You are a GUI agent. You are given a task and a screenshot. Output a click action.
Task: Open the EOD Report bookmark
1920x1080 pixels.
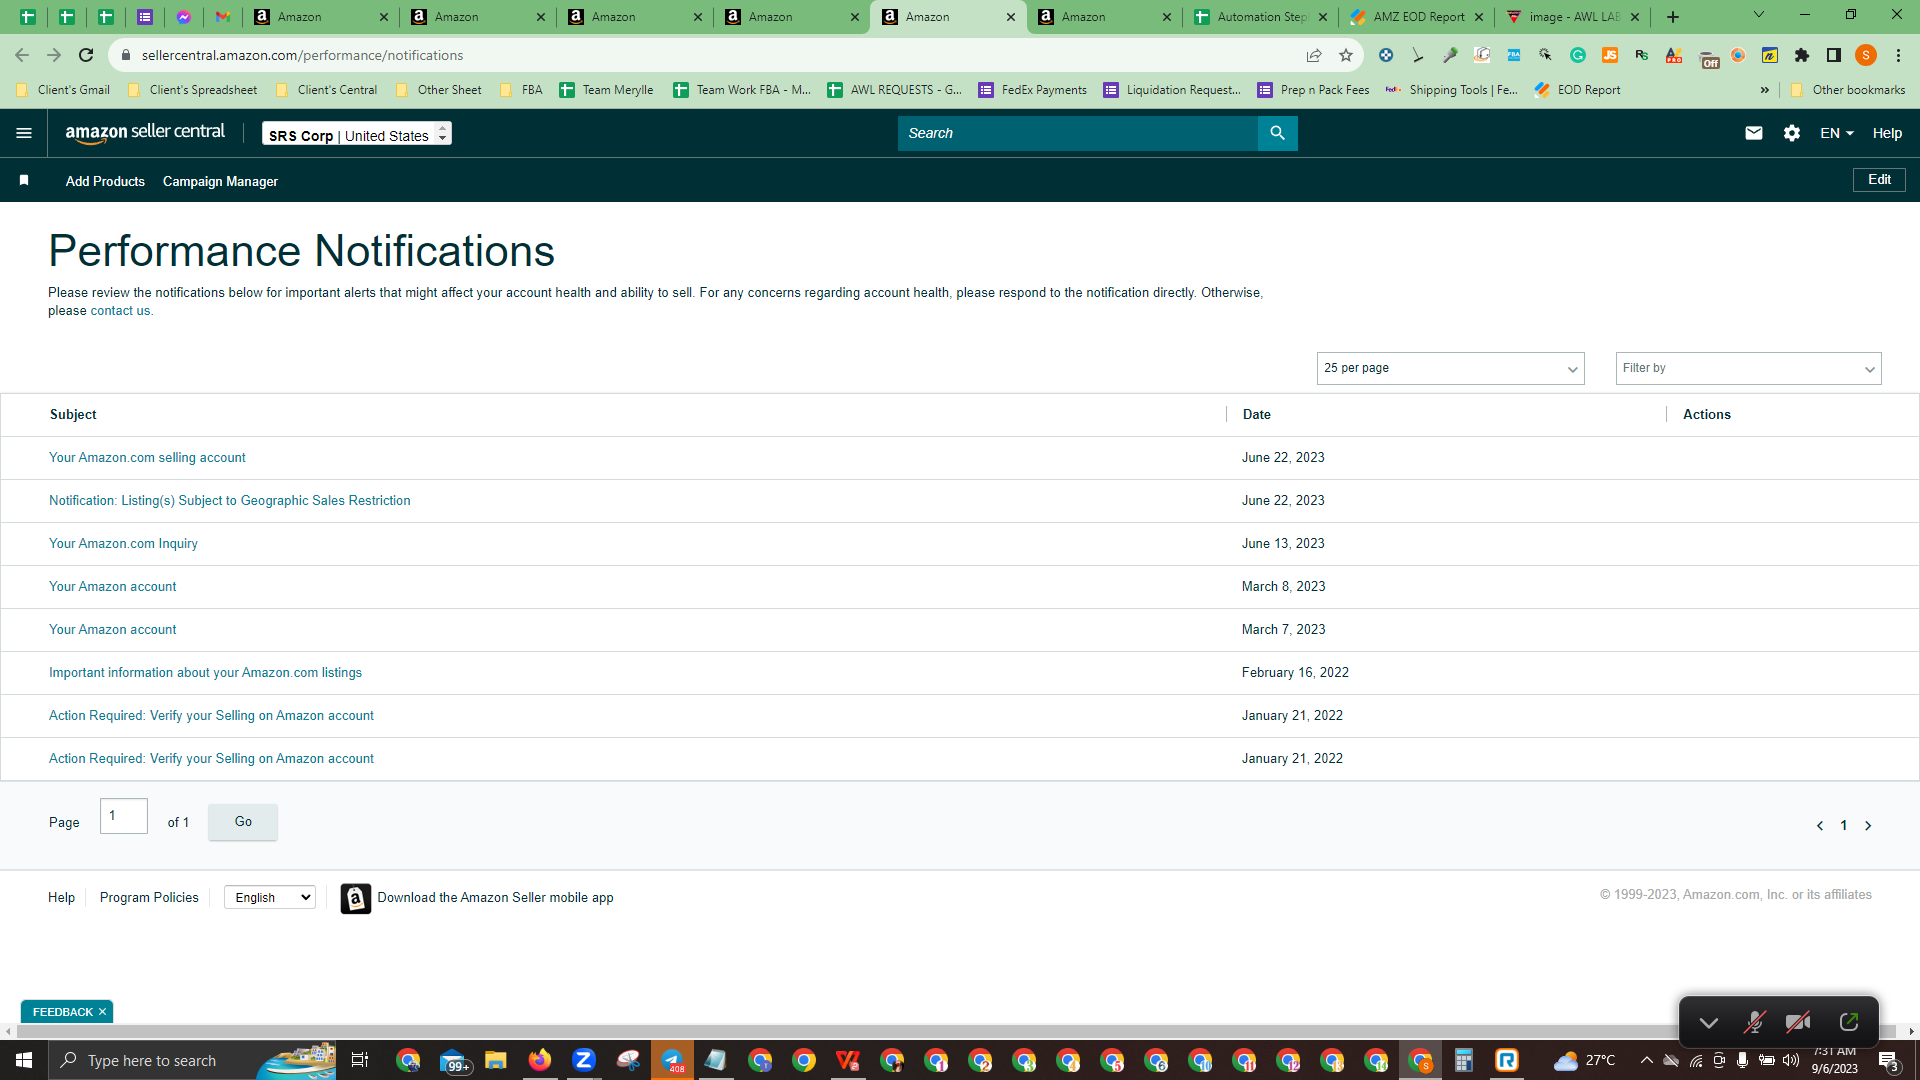click(x=1578, y=90)
